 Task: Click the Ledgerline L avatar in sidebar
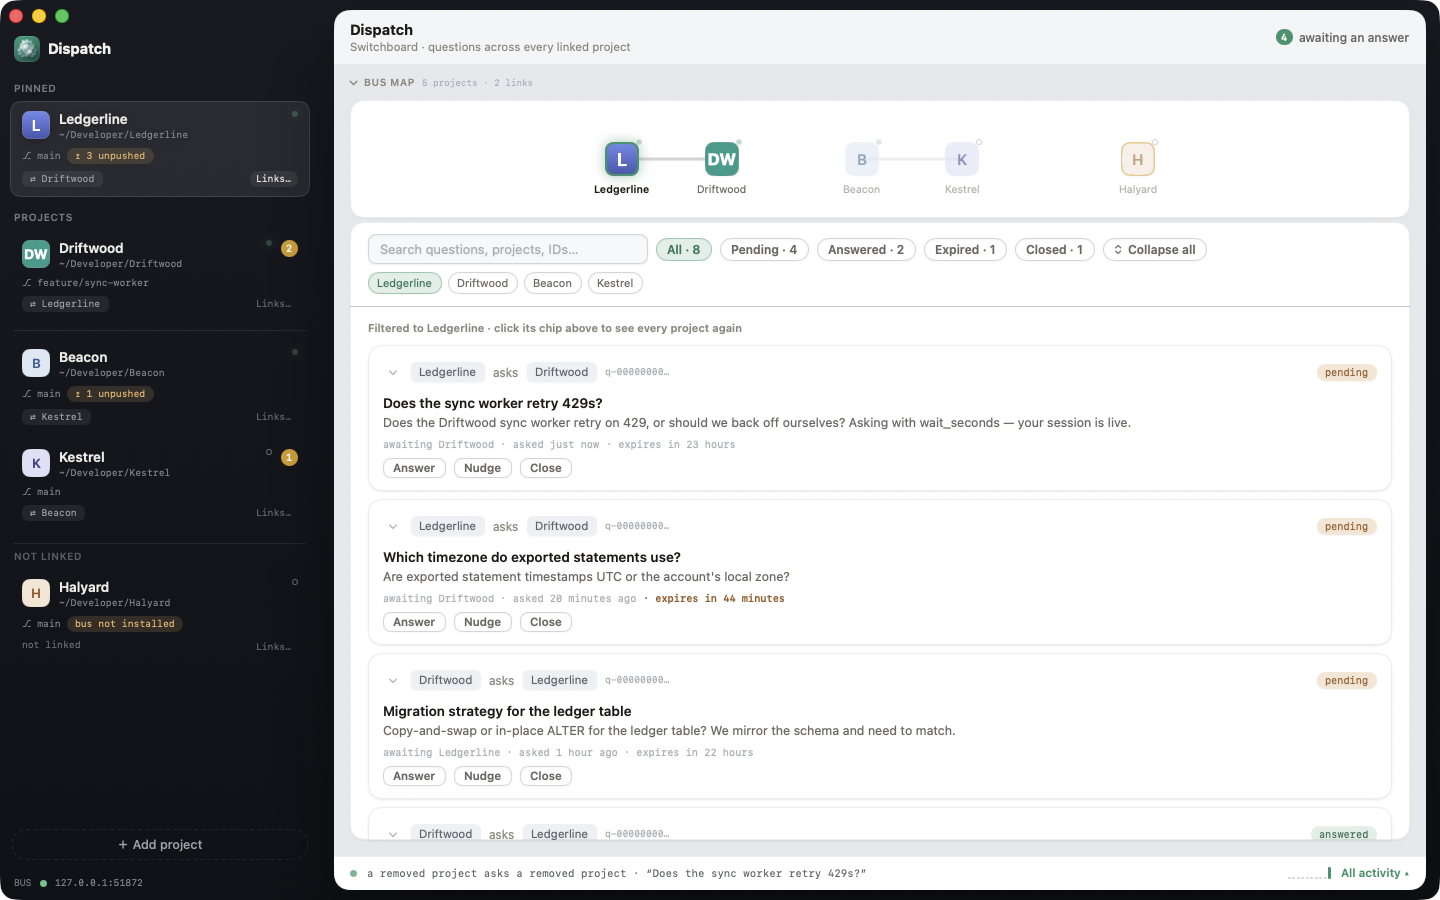point(36,125)
